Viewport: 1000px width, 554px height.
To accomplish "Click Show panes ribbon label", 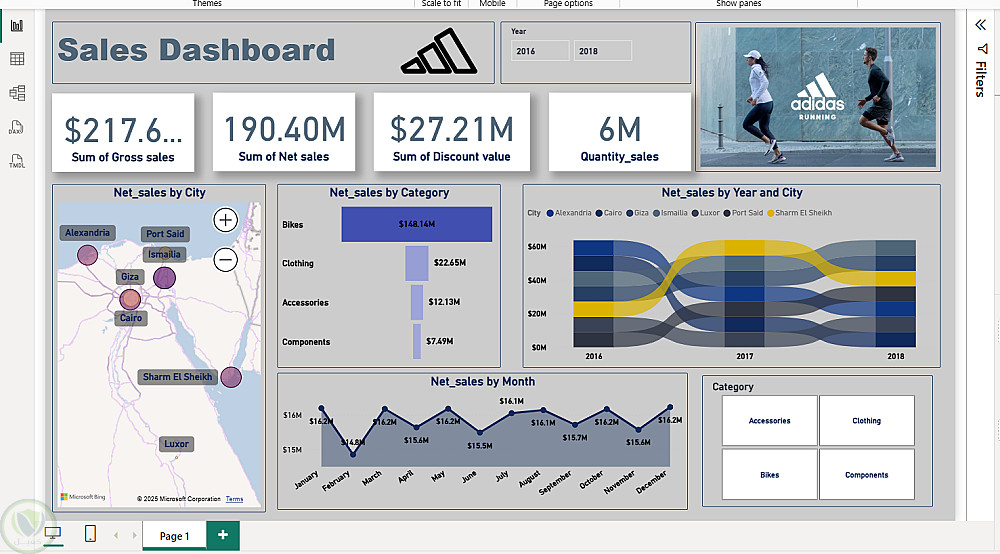I will coord(739,3).
